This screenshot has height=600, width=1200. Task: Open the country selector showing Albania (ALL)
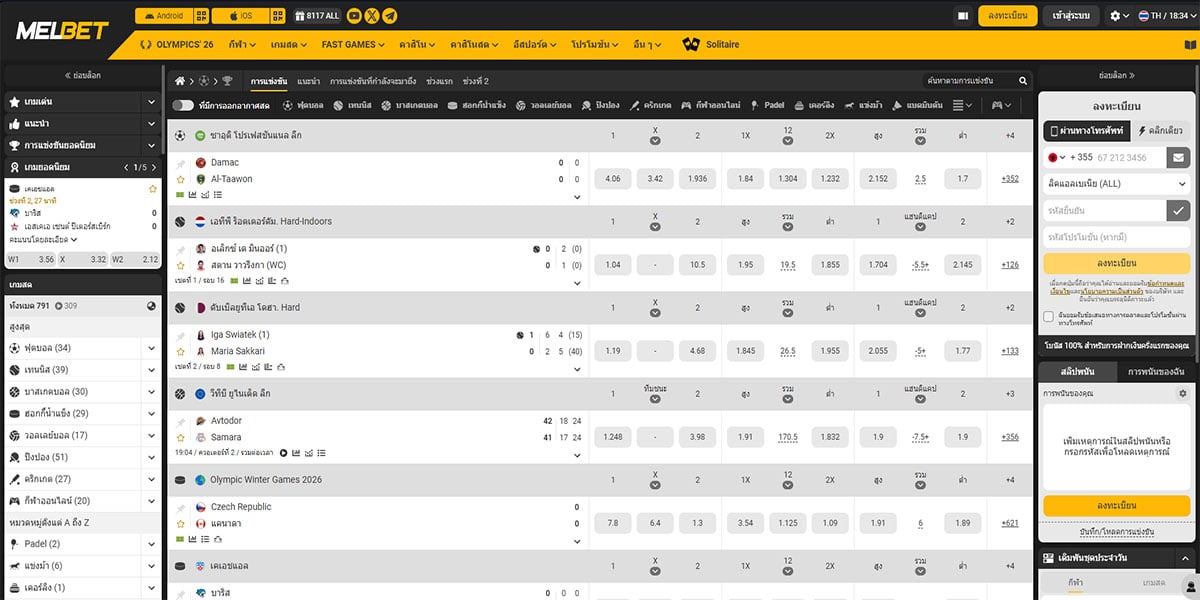[1116, 183]
